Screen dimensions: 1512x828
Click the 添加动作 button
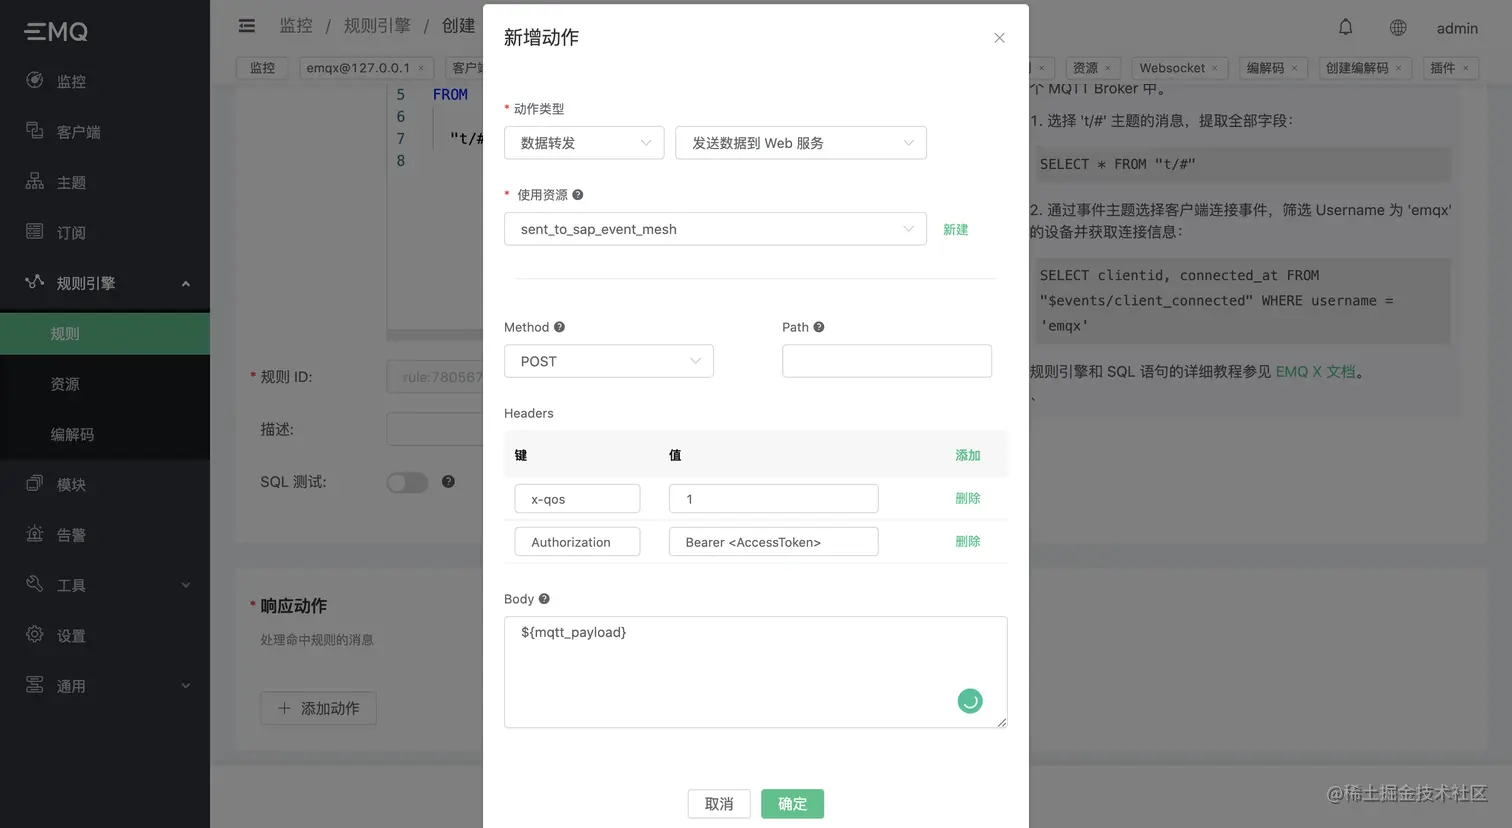[318, 708]
